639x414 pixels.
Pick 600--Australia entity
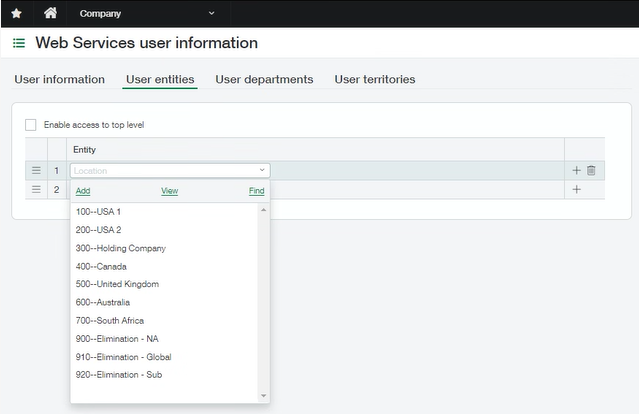click(164, 302)
